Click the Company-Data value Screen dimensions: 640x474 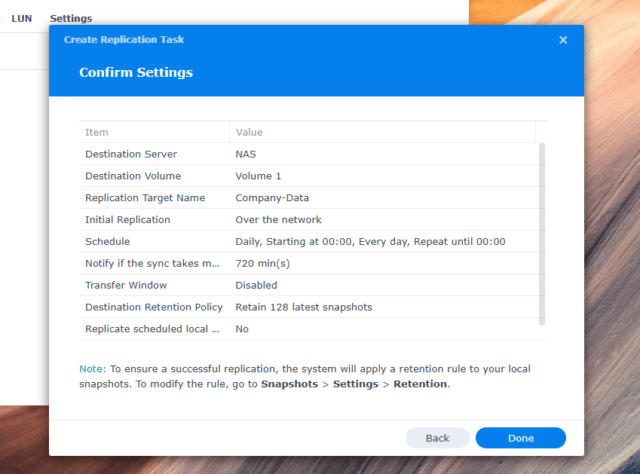coord(272,198)
